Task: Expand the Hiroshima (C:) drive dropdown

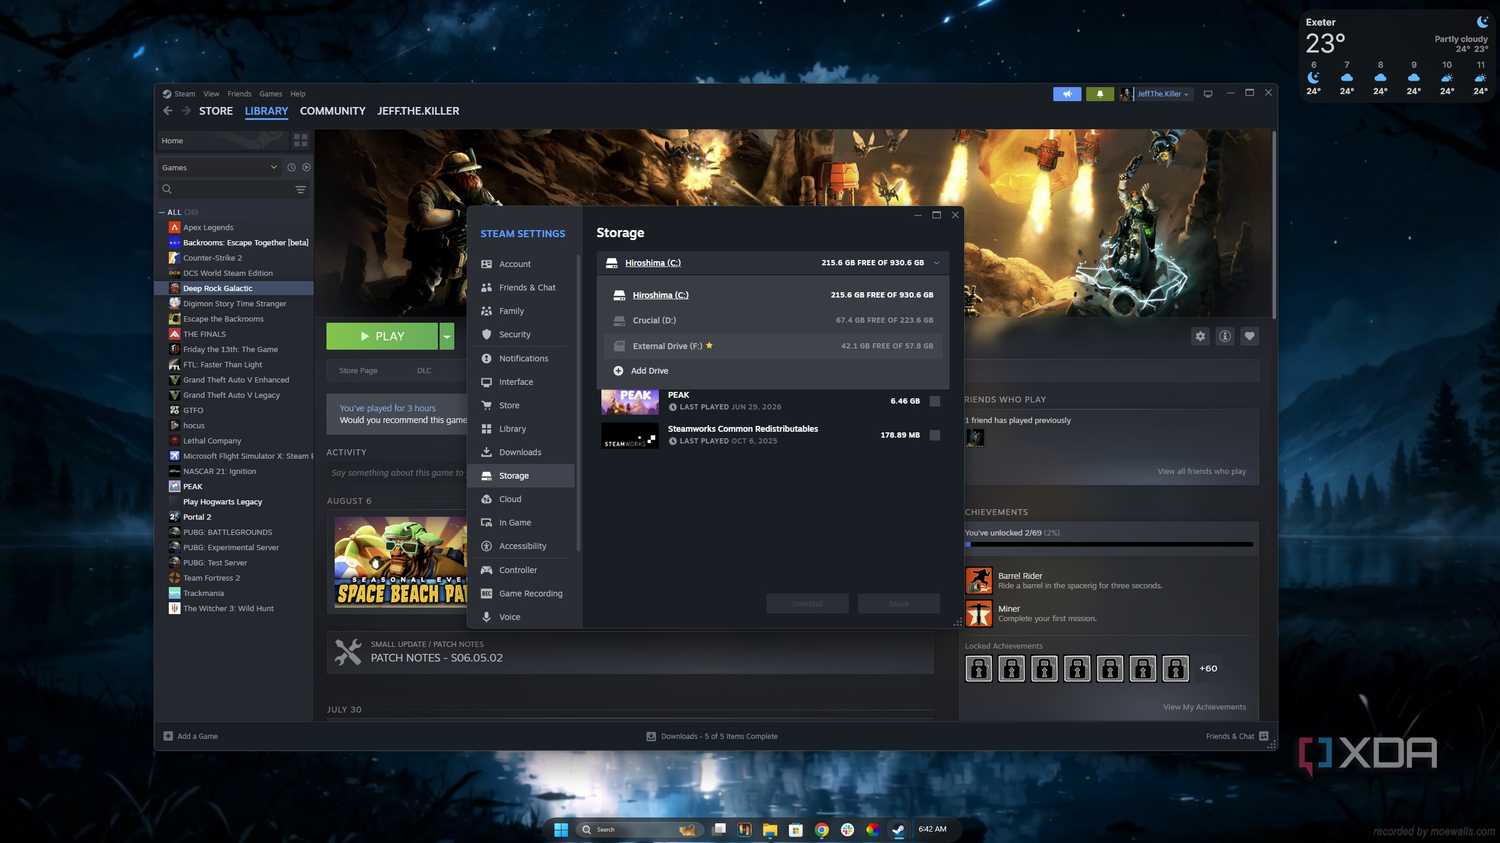Action: coord(773,263)
